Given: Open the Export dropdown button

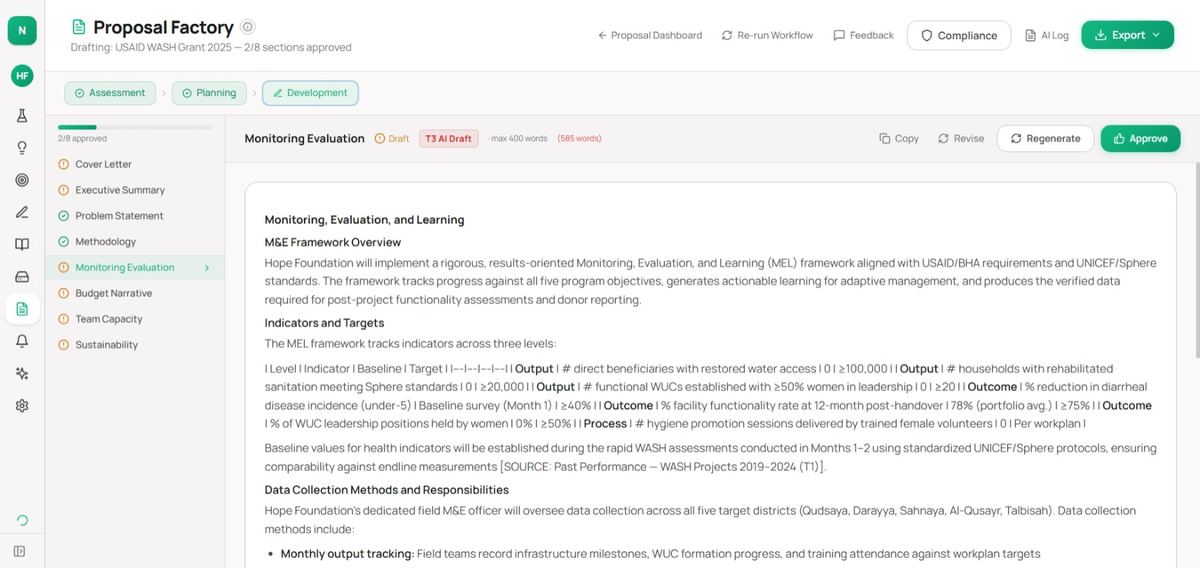Looking at the screenshot, I should coord(1127,35).
